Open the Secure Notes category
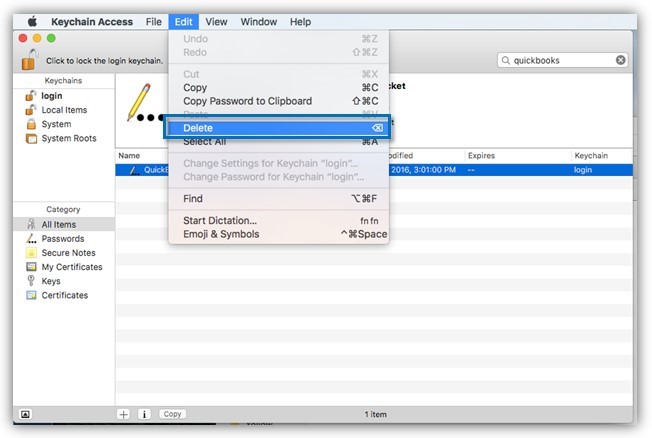 tap(68, 253)
